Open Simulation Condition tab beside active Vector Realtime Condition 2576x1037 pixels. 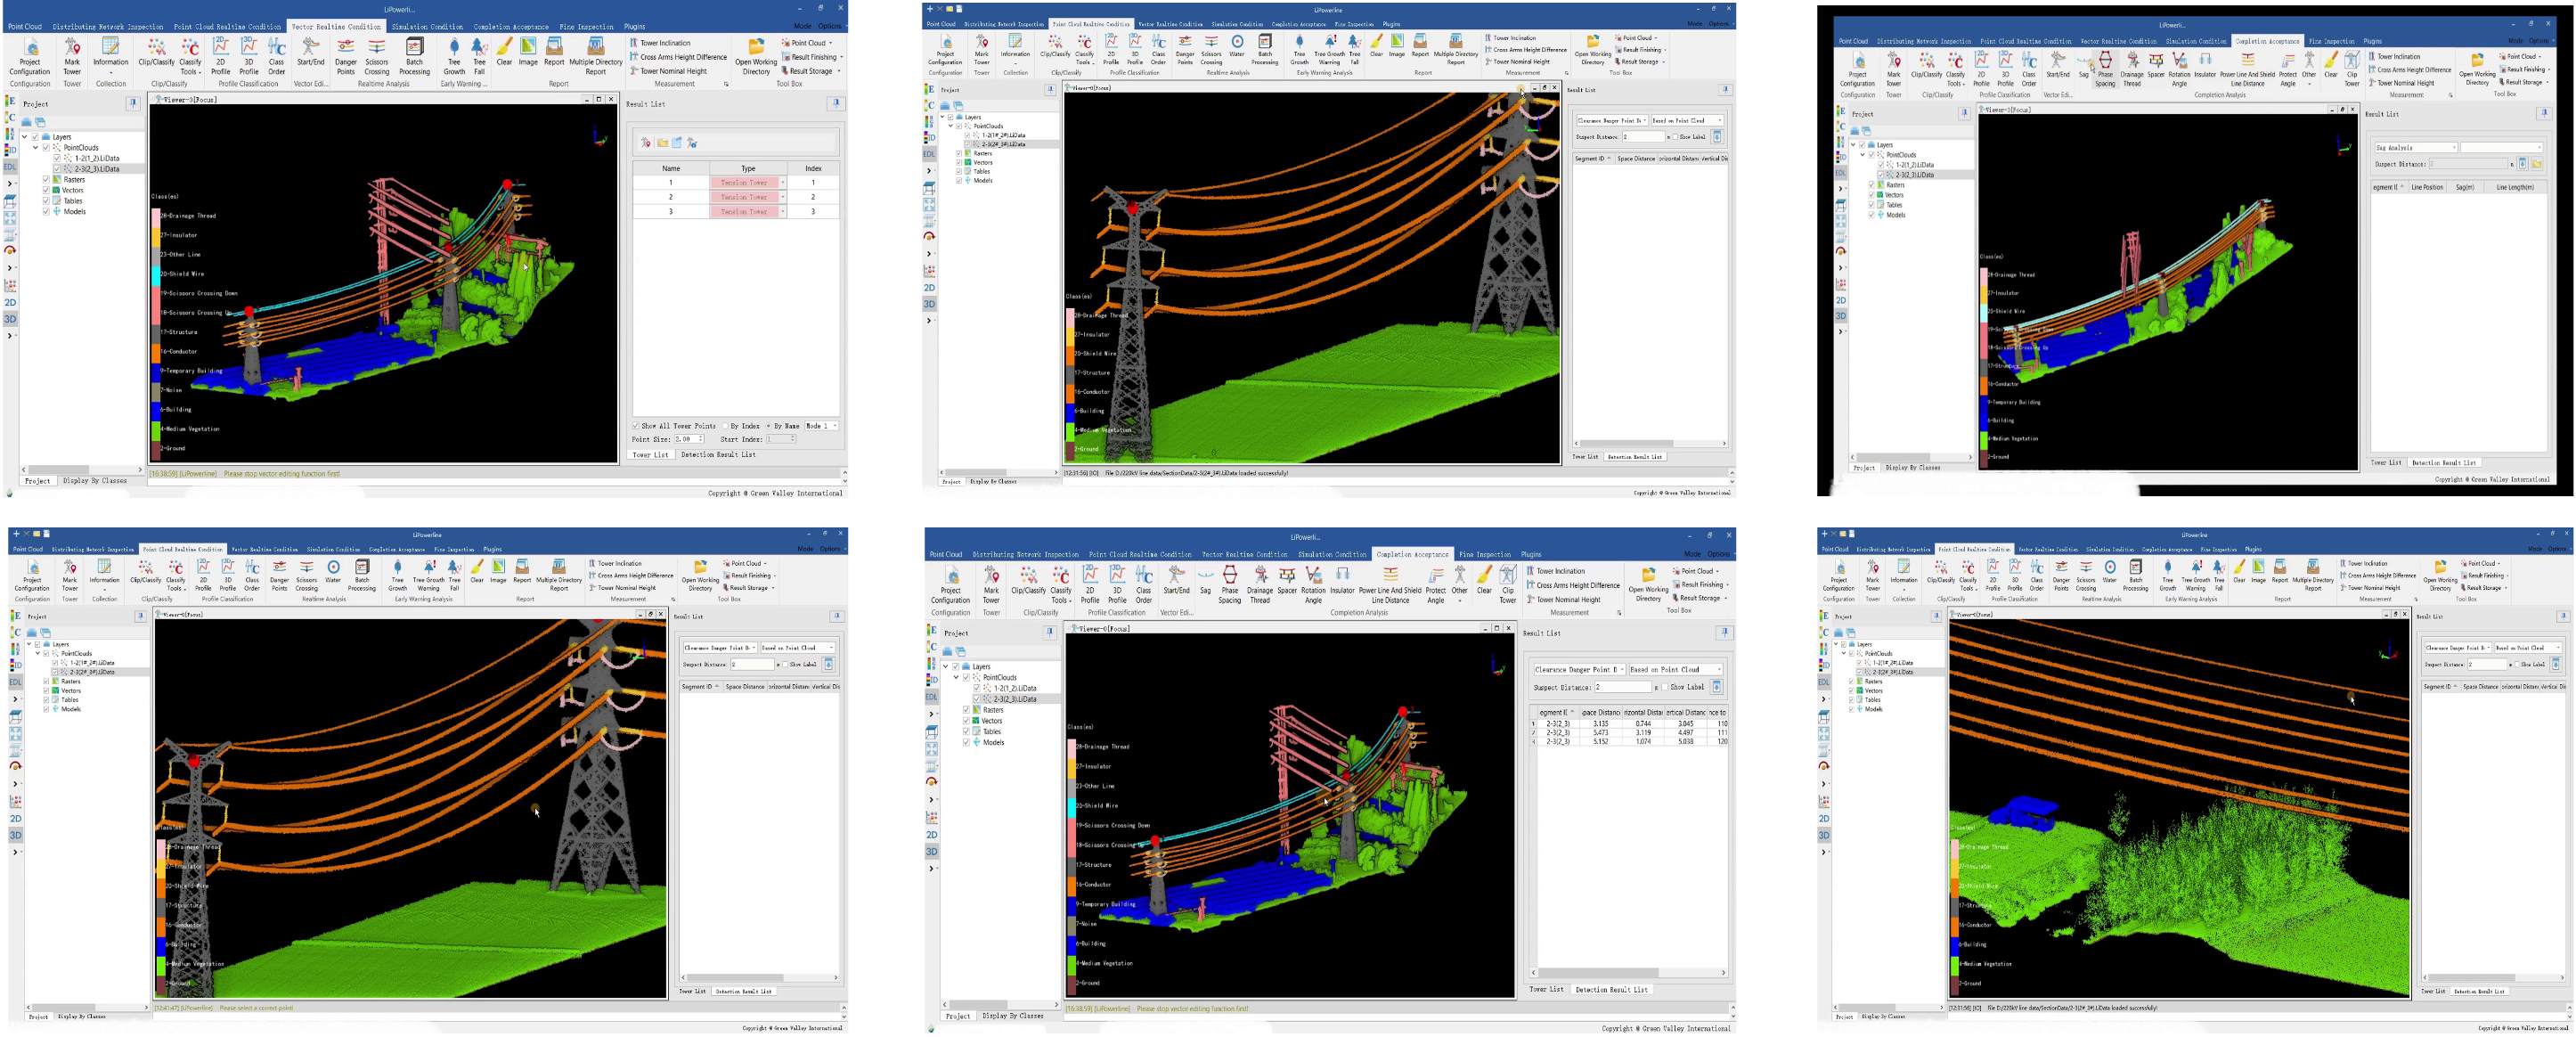point(427,27)
